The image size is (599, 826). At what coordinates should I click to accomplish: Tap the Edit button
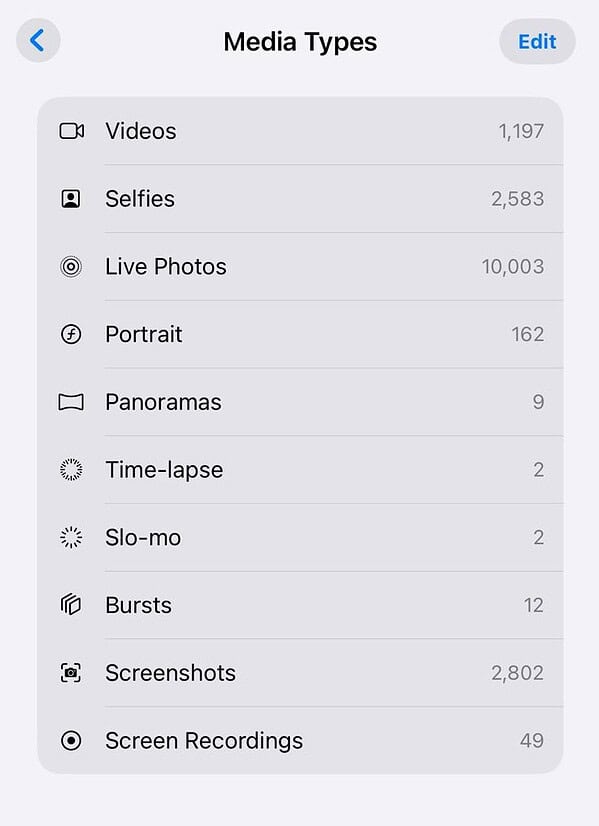point(537,42)
